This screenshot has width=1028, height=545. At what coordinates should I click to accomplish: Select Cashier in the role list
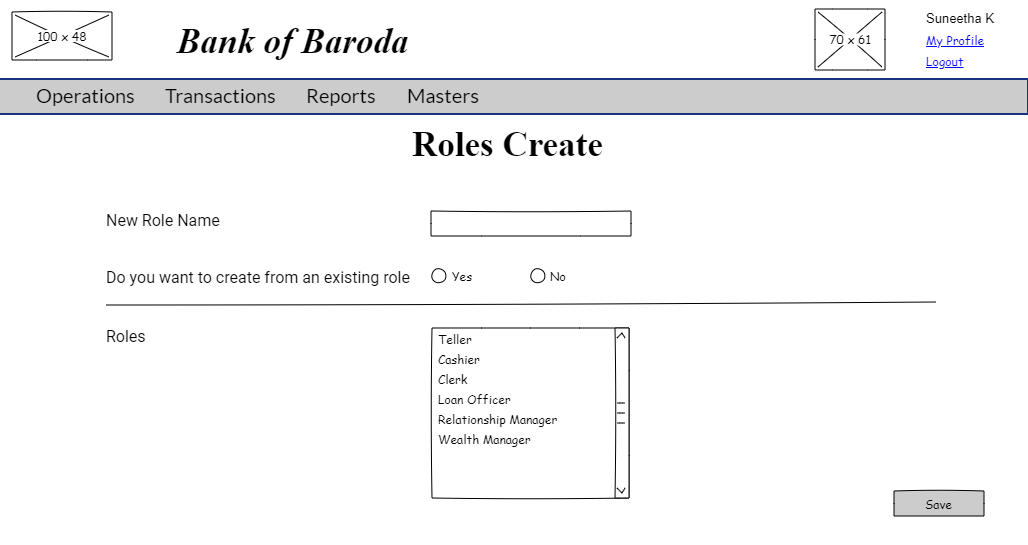459,360
